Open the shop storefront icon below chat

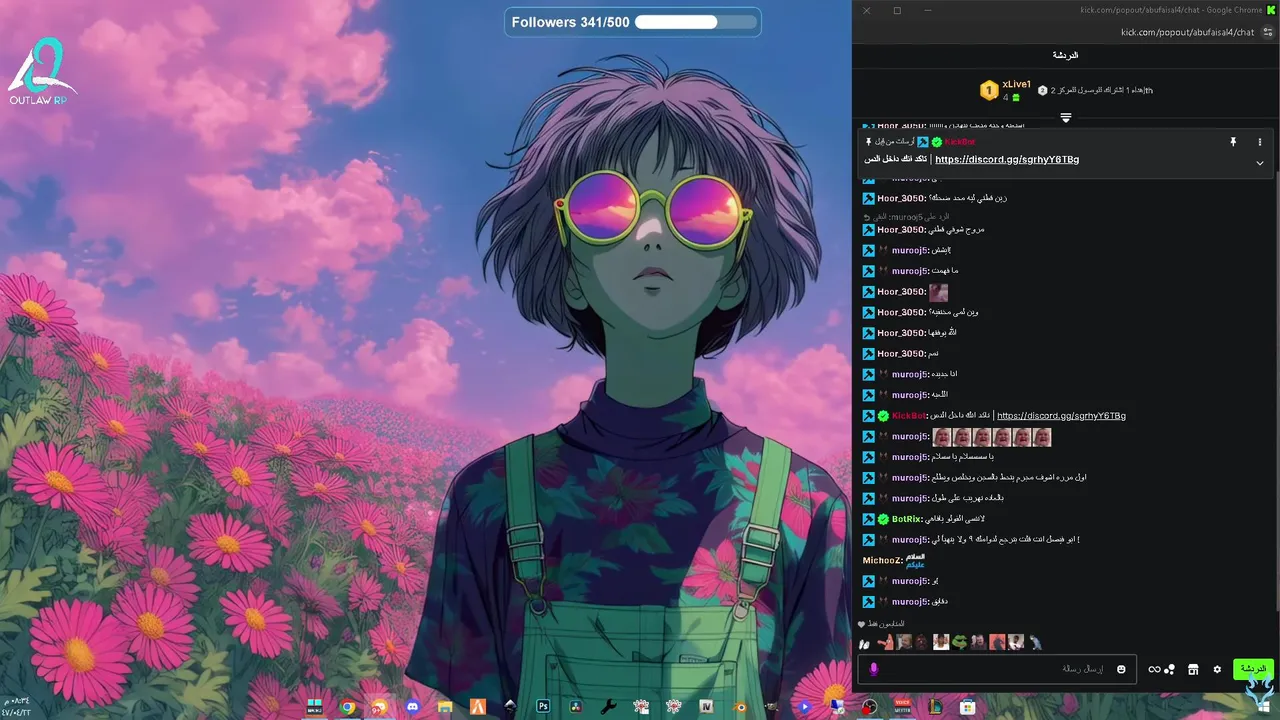pyautogui.click(x=1193, y=669)
